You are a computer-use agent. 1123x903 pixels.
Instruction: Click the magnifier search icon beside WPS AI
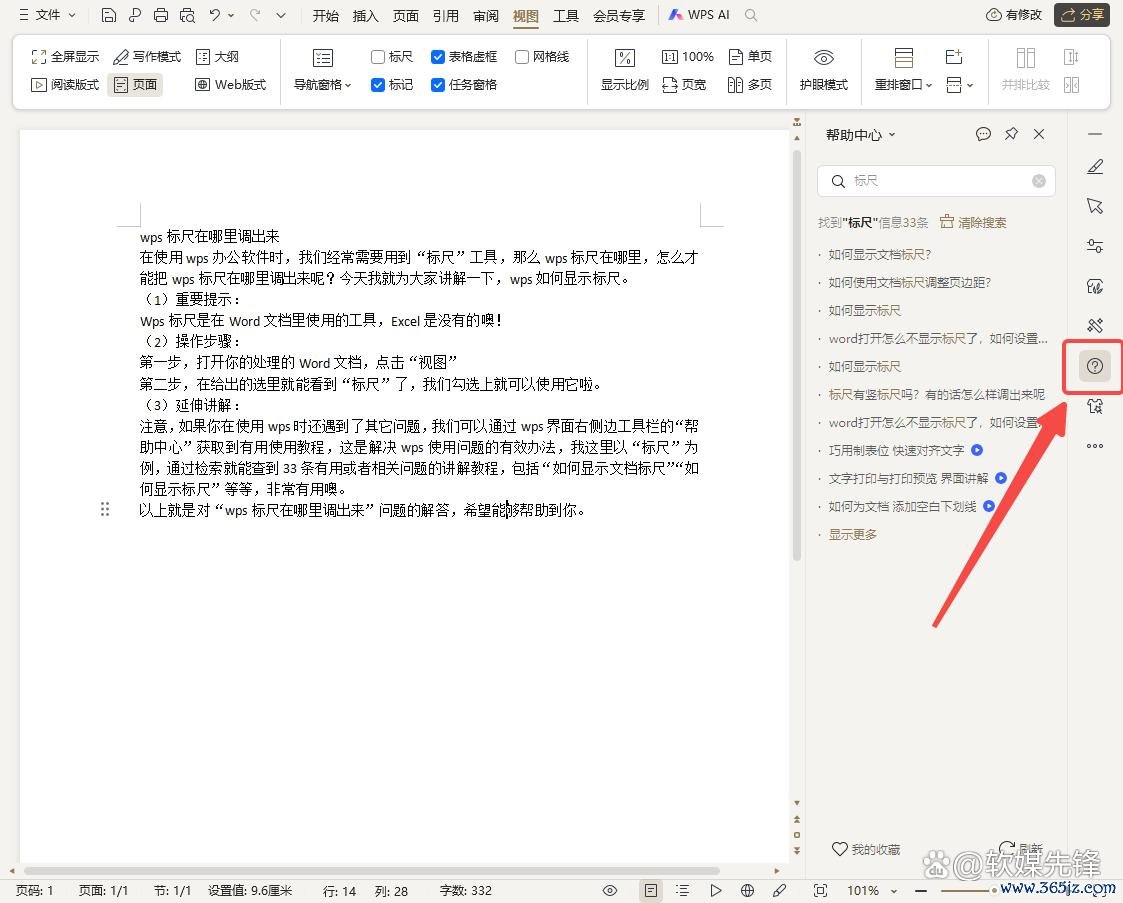coord(751,15)
